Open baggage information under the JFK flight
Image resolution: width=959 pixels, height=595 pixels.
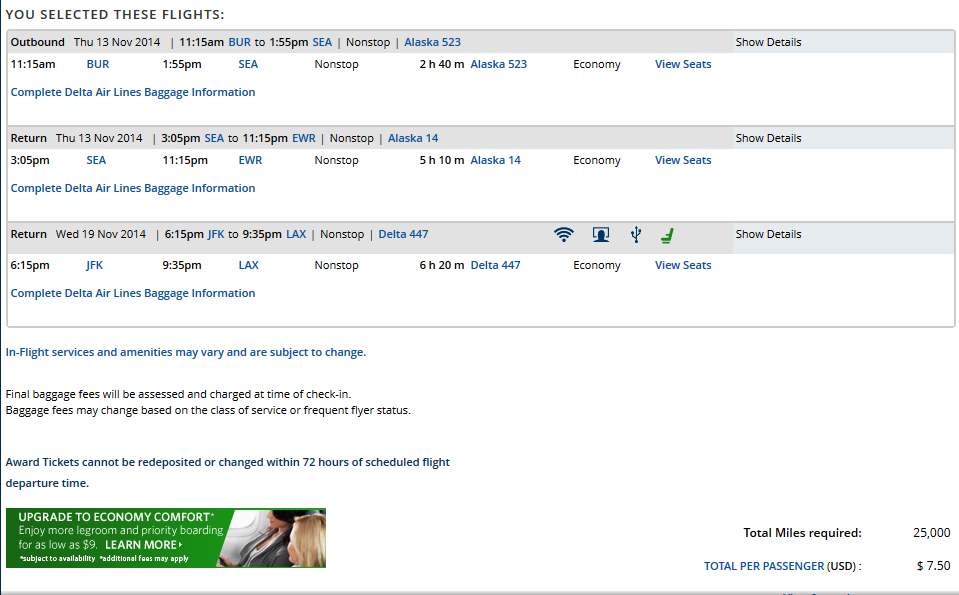tap(133, 294)
